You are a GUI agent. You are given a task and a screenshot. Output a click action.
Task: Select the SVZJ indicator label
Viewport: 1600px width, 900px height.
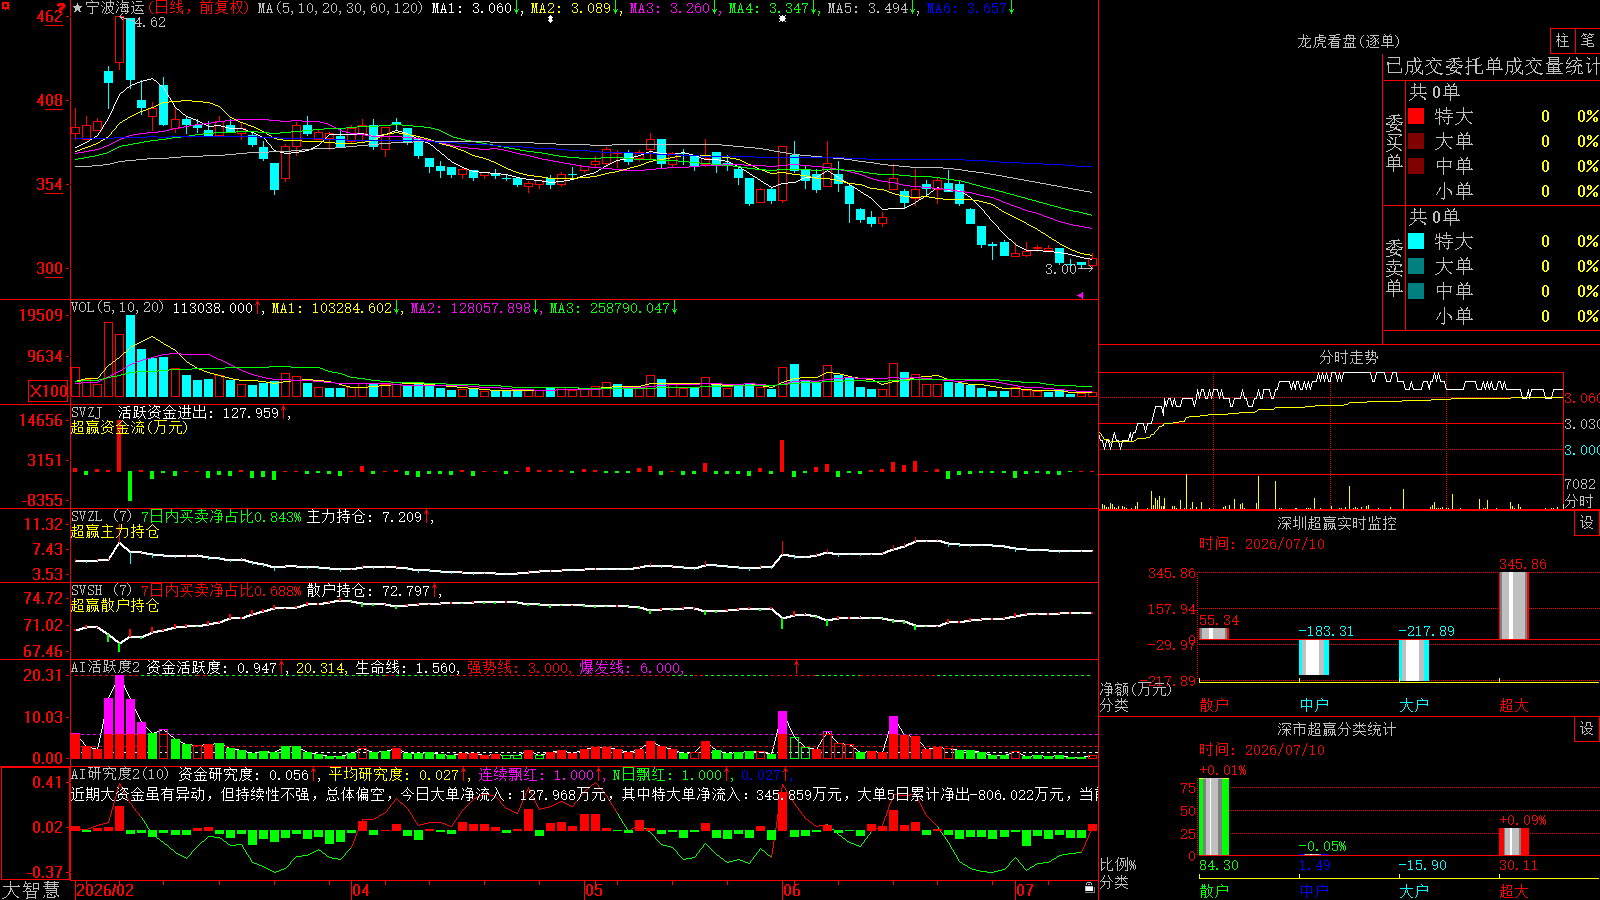(x=86, y=412)
